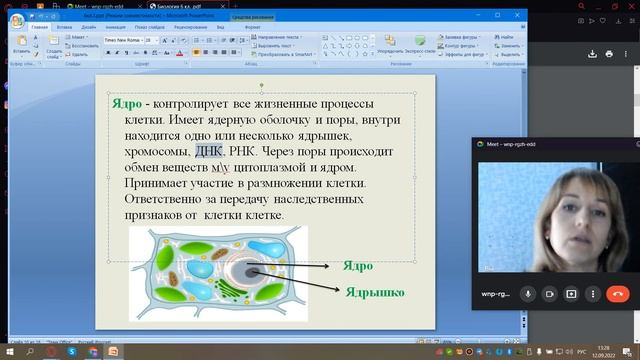
Task: Save from the Quick Access Toolbar
Action: 32,16
